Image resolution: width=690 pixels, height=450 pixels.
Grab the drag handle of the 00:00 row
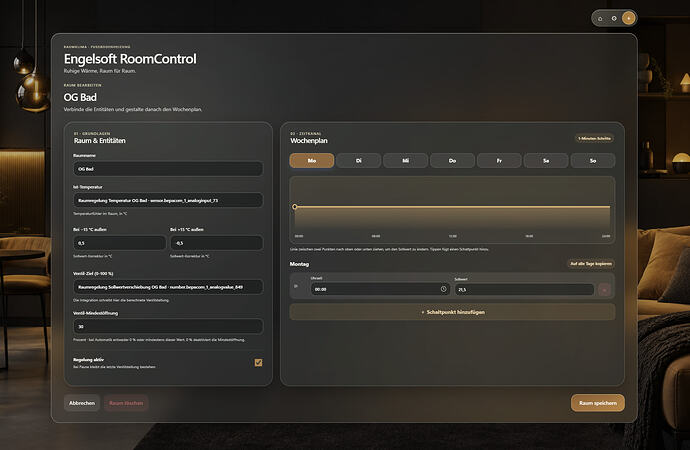point(296,286)
